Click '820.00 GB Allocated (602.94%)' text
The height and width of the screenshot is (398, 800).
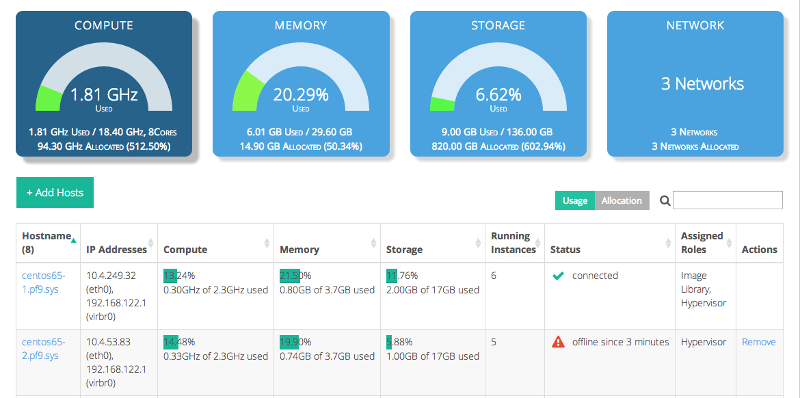click(x=498, y=146)
